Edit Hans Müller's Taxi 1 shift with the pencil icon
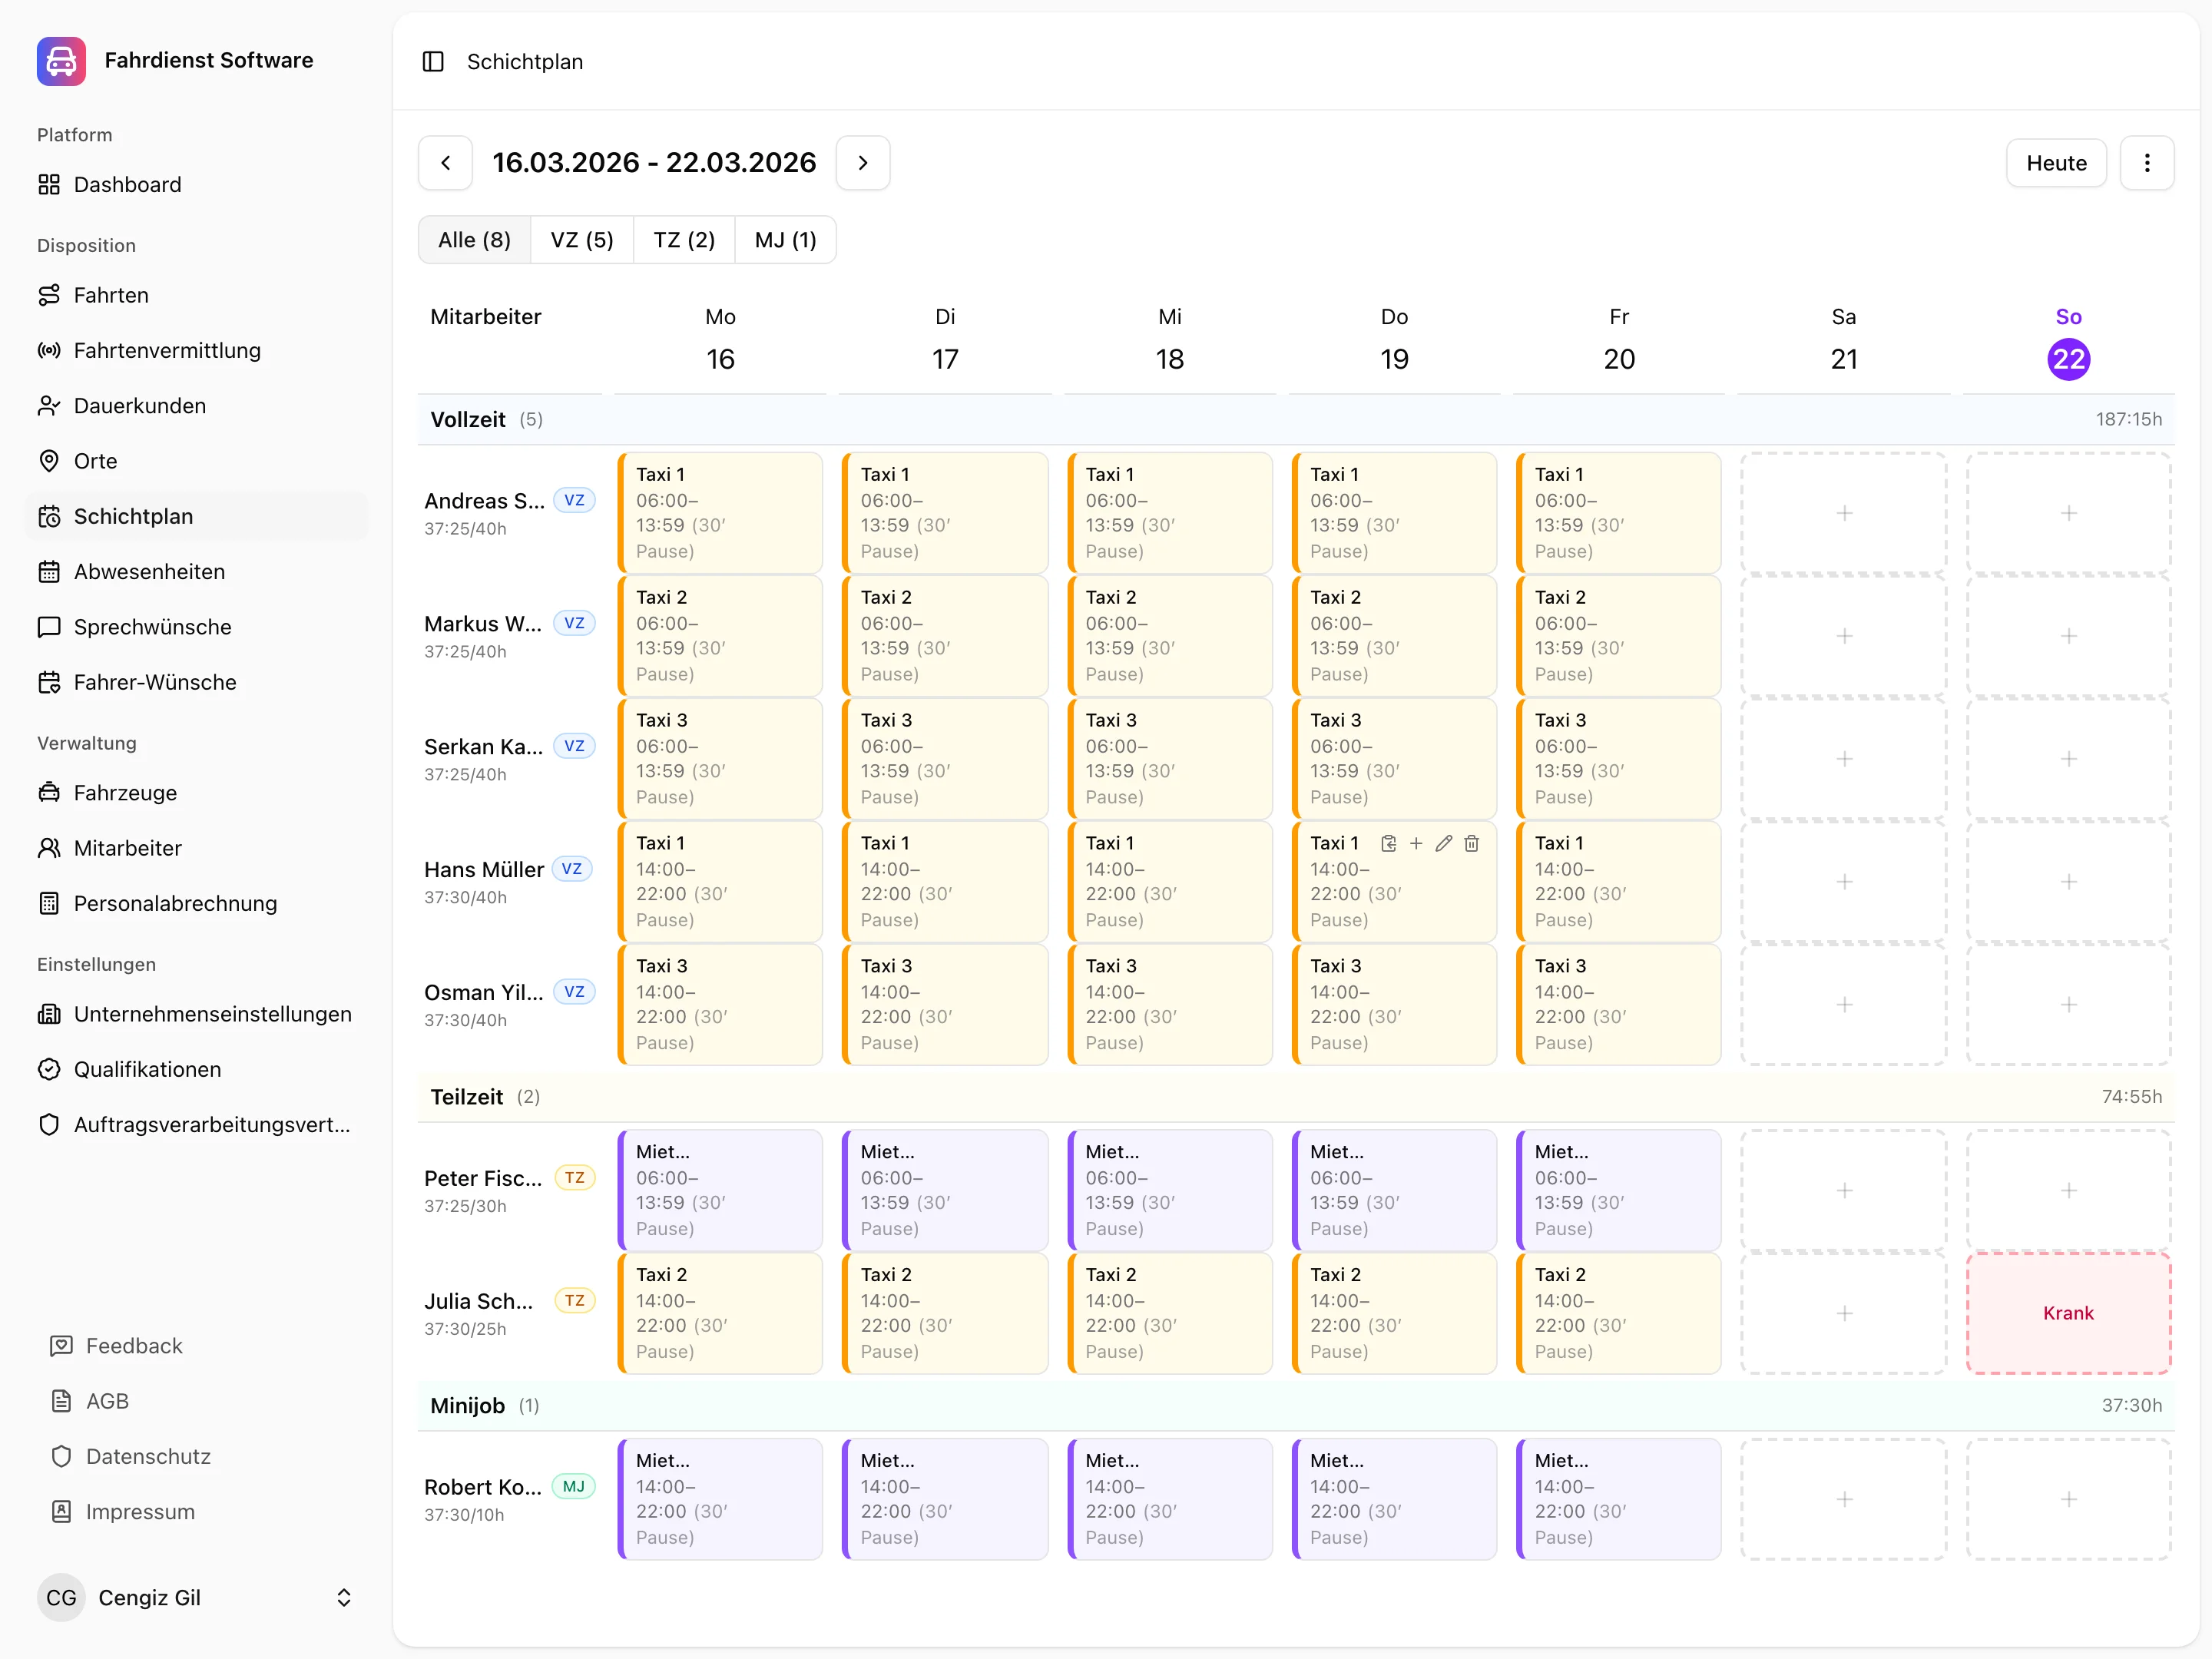This screenshot has width=2212, height=1659. coord(1443,843)
